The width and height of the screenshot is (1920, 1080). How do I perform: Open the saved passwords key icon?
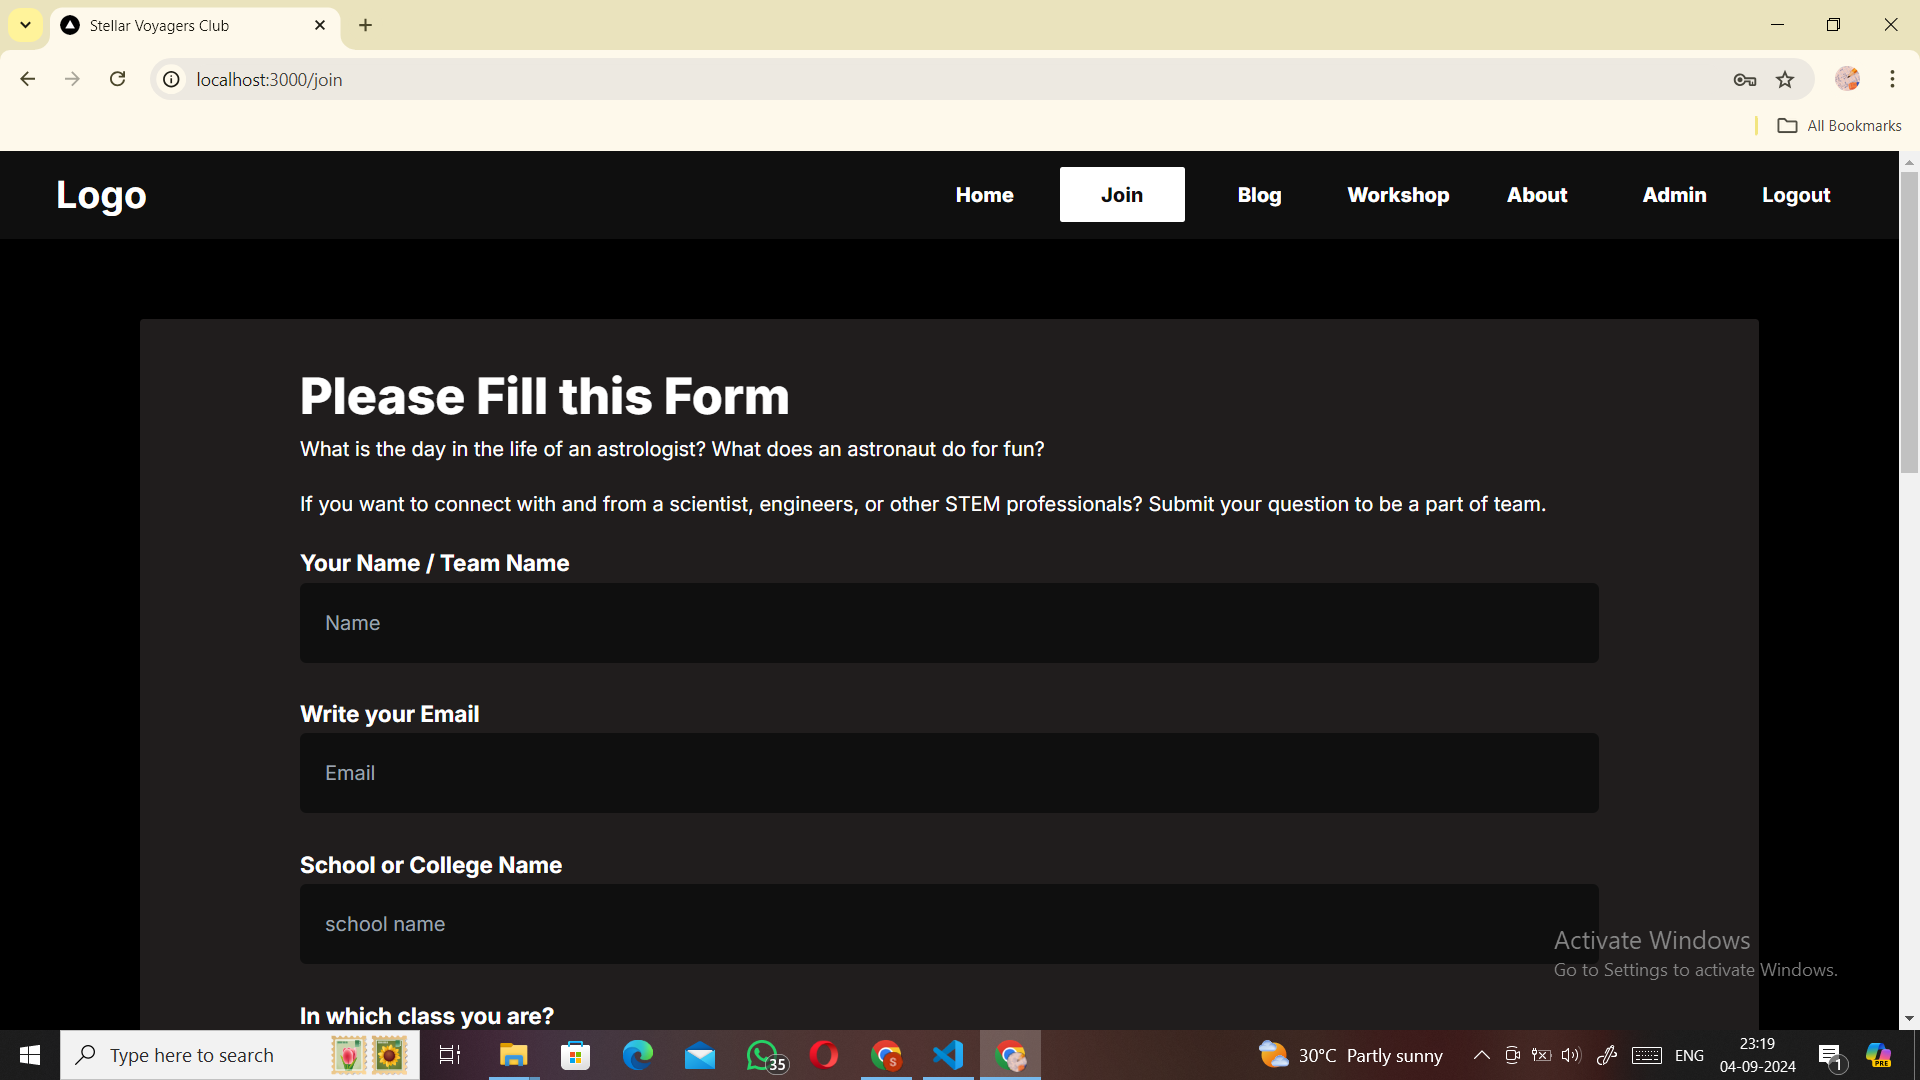coord(1745,79)
